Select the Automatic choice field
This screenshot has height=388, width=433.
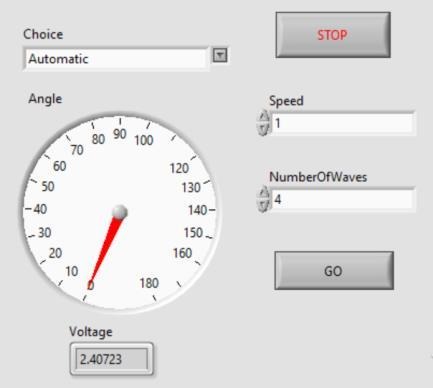point(116,59)
